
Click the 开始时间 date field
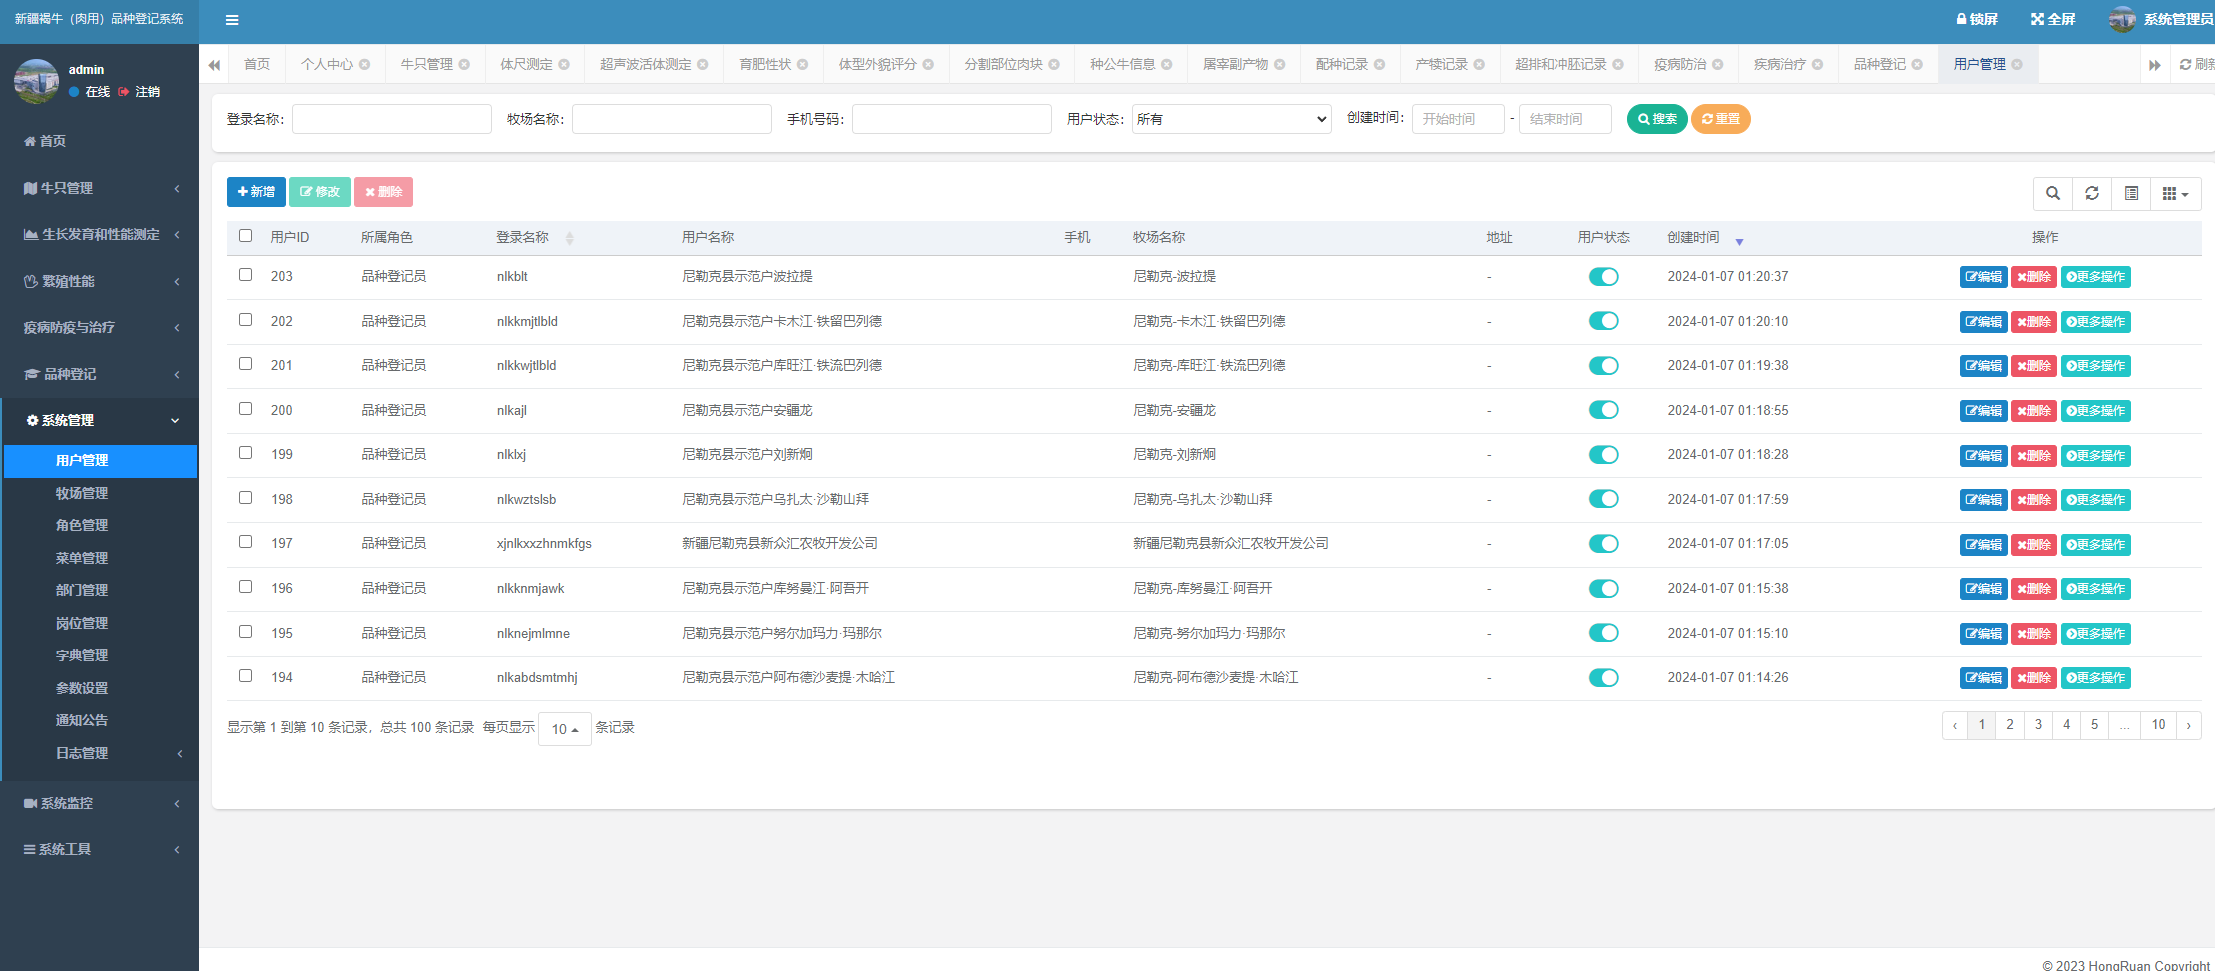[1458, 119]
